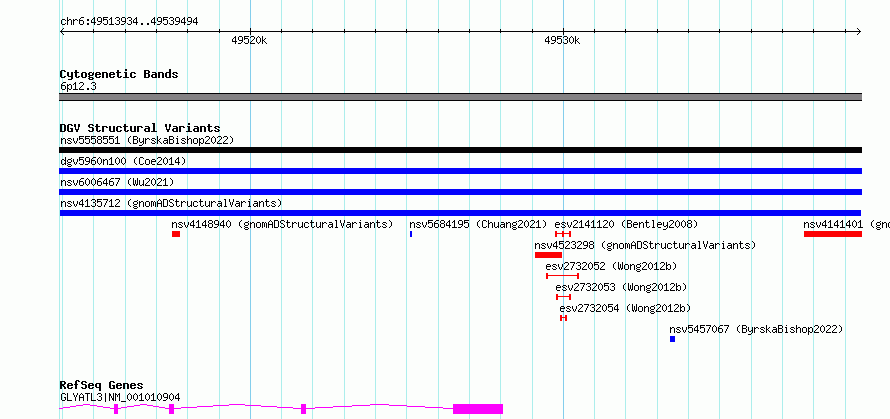This screenshot has height=419, width=890.
Task: Click the nsv5457067 blue variant square
Action: coord(673,339)
